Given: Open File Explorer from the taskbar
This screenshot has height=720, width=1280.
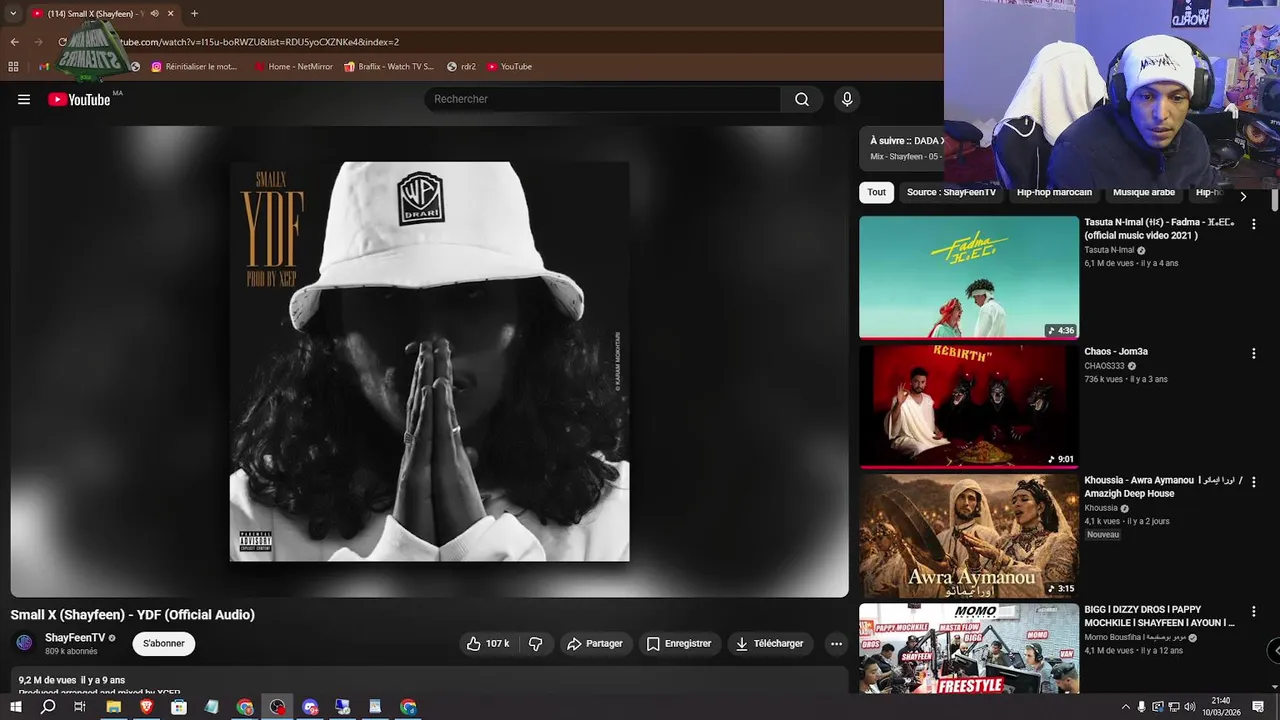Looking at the screenshot, I should tap(114, 707).
